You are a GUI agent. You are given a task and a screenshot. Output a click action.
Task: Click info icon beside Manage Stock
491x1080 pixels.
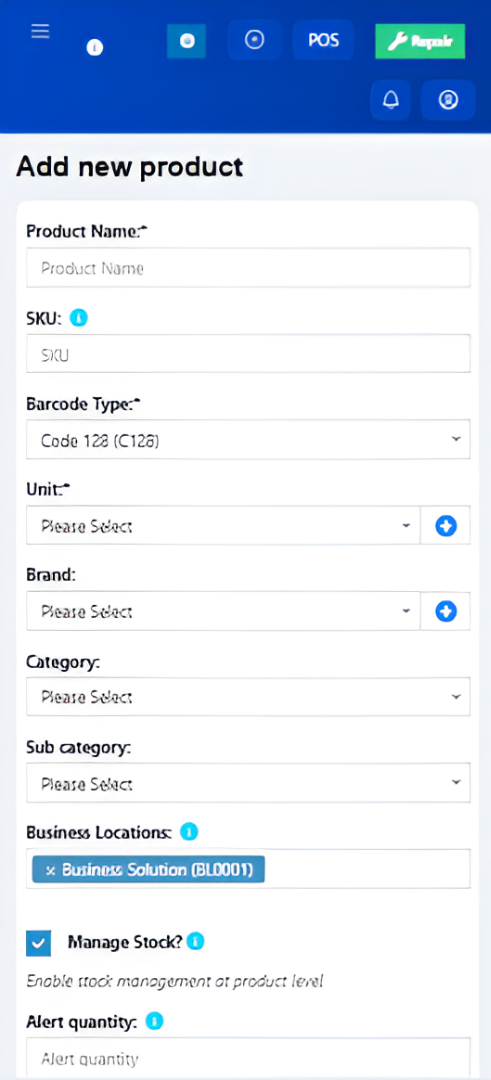point(196,941)
